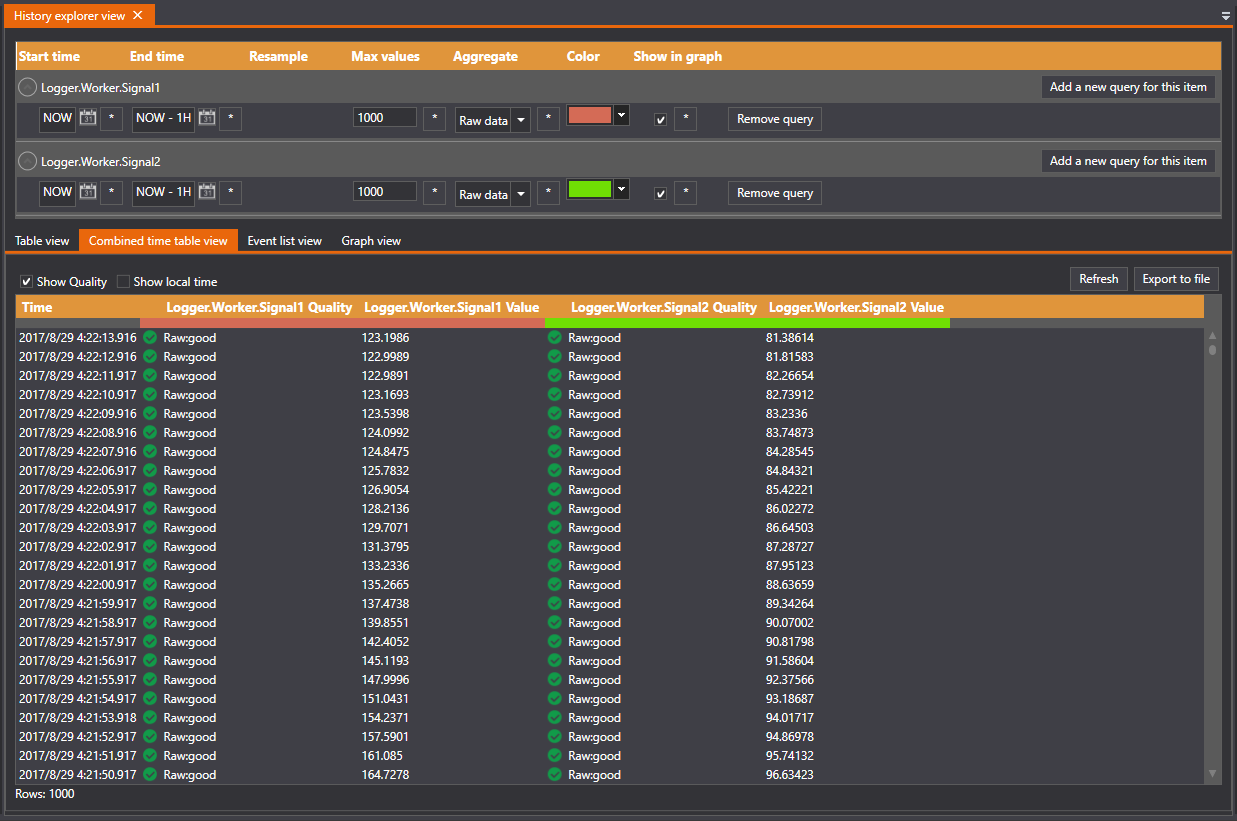Switch to the Event list view tab
The height and width of the screenshot is (821, 1237).
click(284, 241)
